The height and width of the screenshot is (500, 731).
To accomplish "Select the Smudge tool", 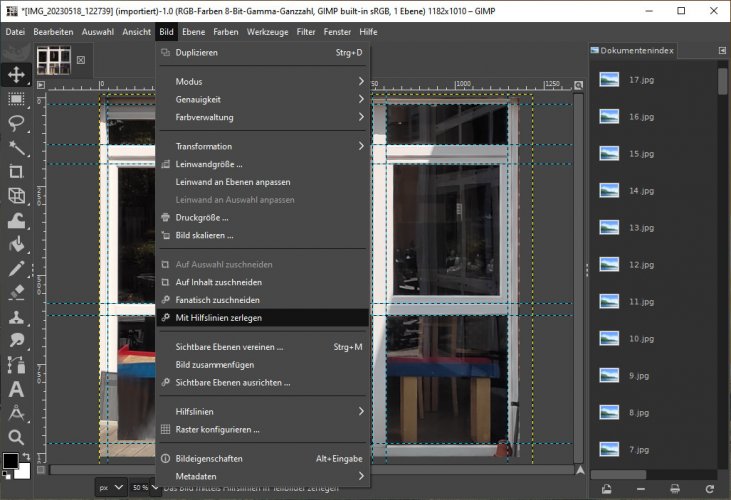I will (x=16, y=341).
